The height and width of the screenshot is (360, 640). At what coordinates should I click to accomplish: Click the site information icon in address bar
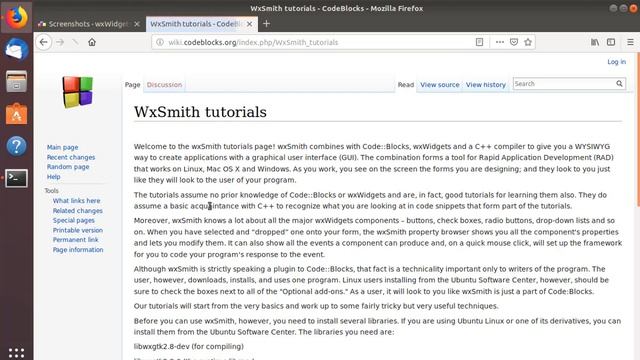tap(160, 42)
